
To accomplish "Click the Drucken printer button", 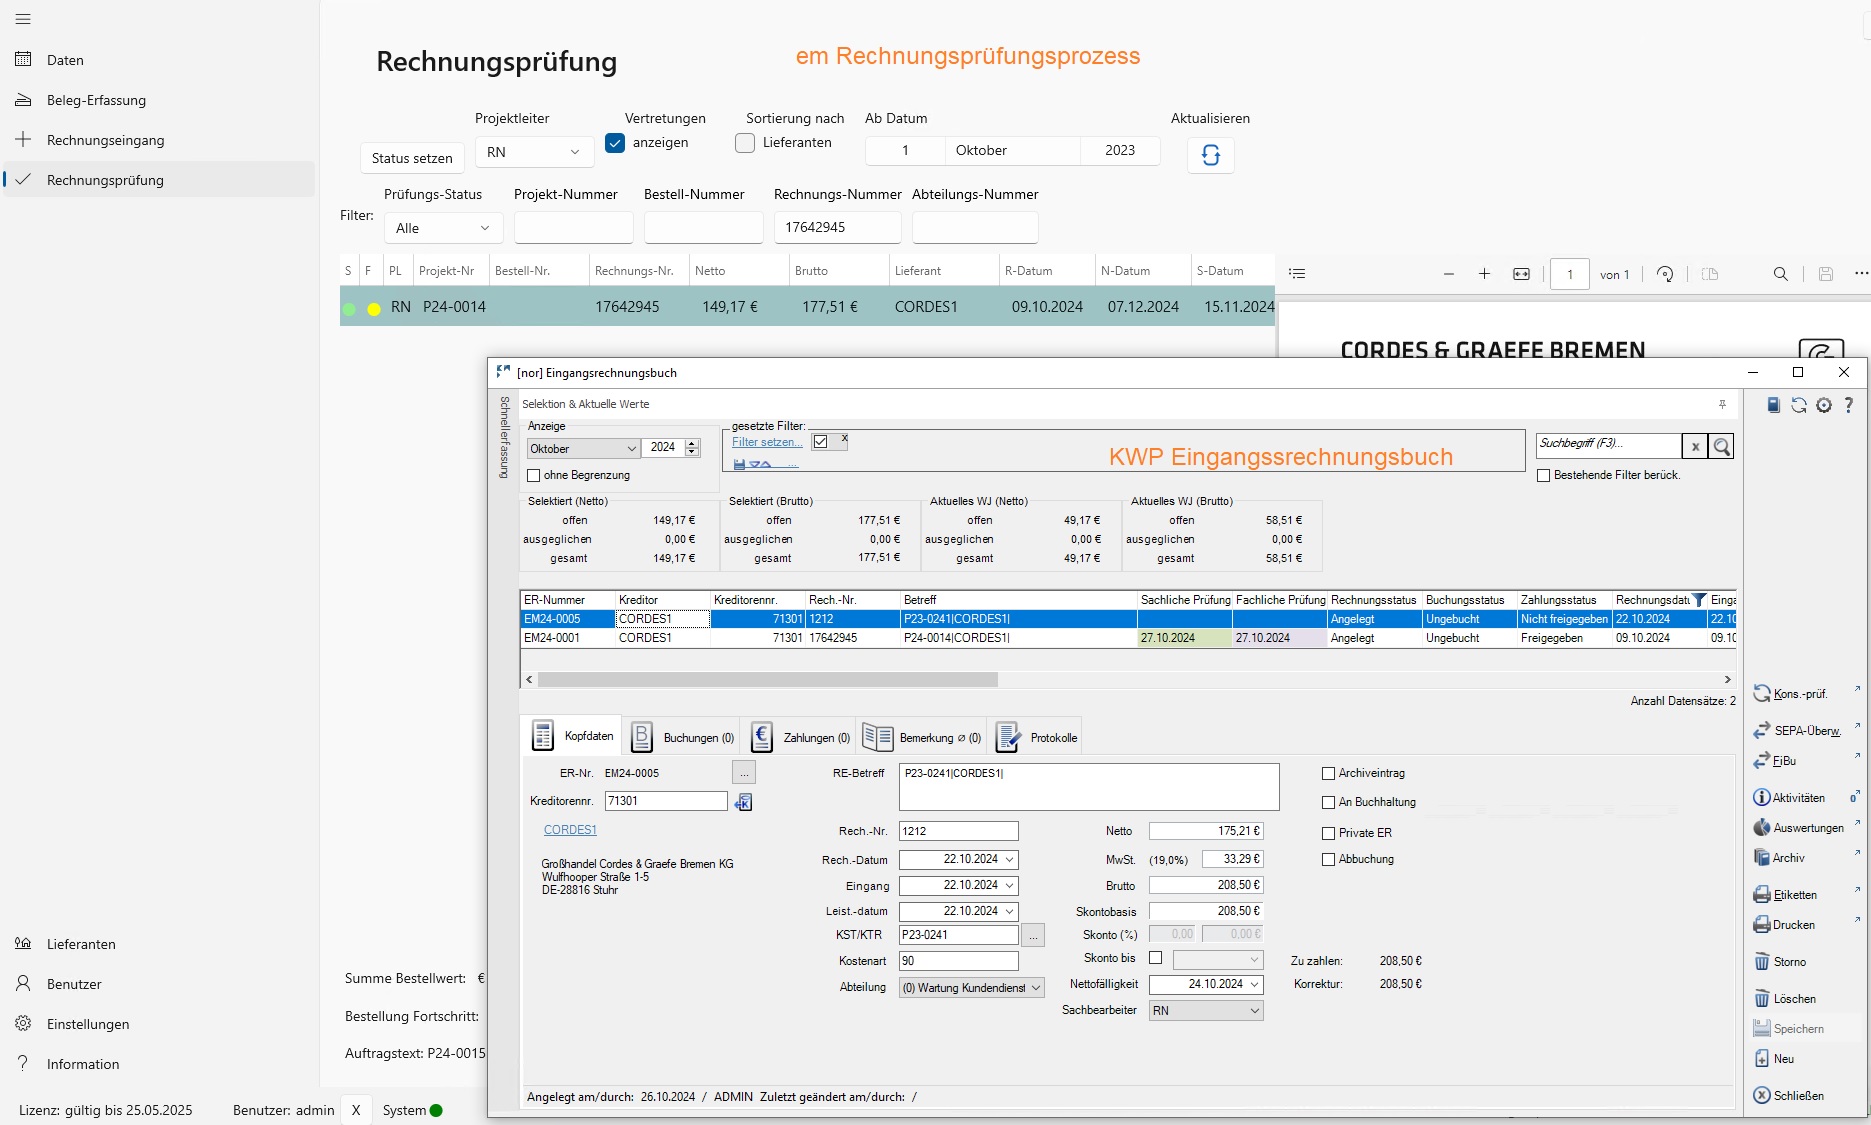I will point(1784,925).
